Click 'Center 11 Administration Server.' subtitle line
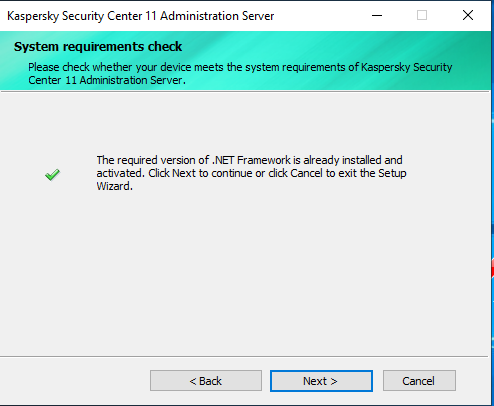The image size is (494, 406). [107, 80]
